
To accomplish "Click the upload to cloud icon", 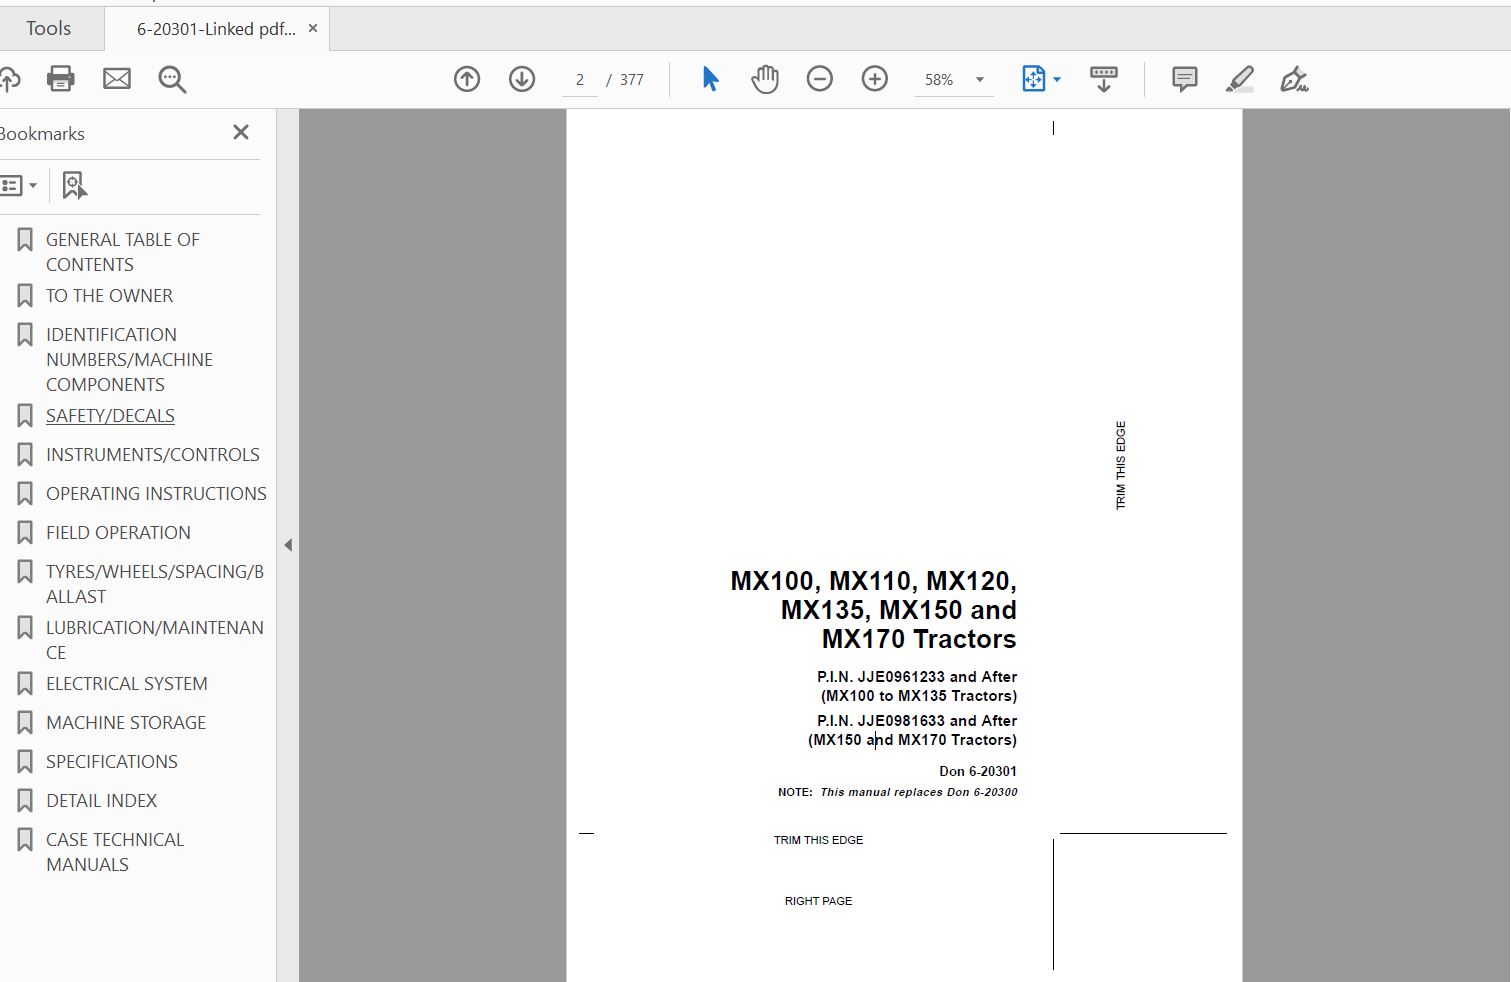I will click(9, 79).
